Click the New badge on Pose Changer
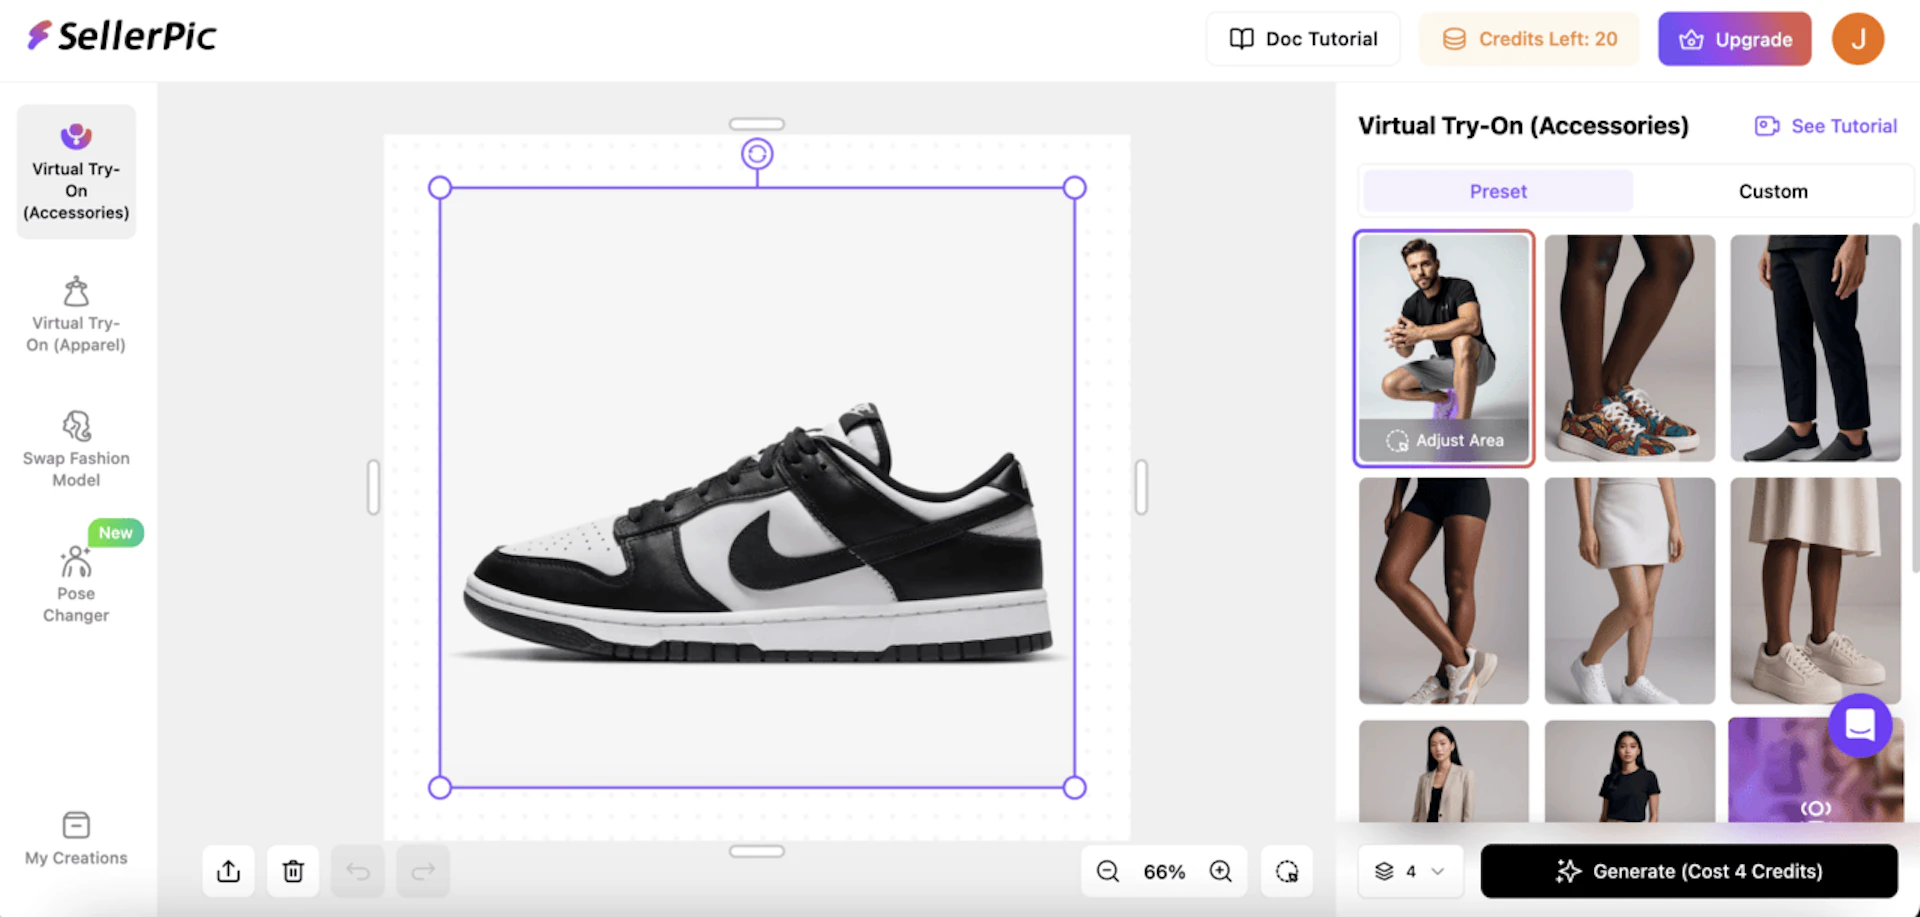Viewport: 1920px width, 917px height. pyautogui.click(x=116, y=533)
